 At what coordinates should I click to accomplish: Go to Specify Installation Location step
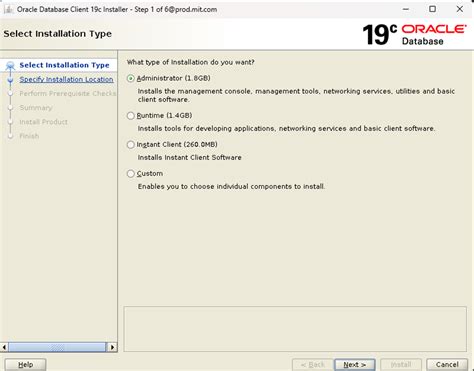[x=66, y=79]
